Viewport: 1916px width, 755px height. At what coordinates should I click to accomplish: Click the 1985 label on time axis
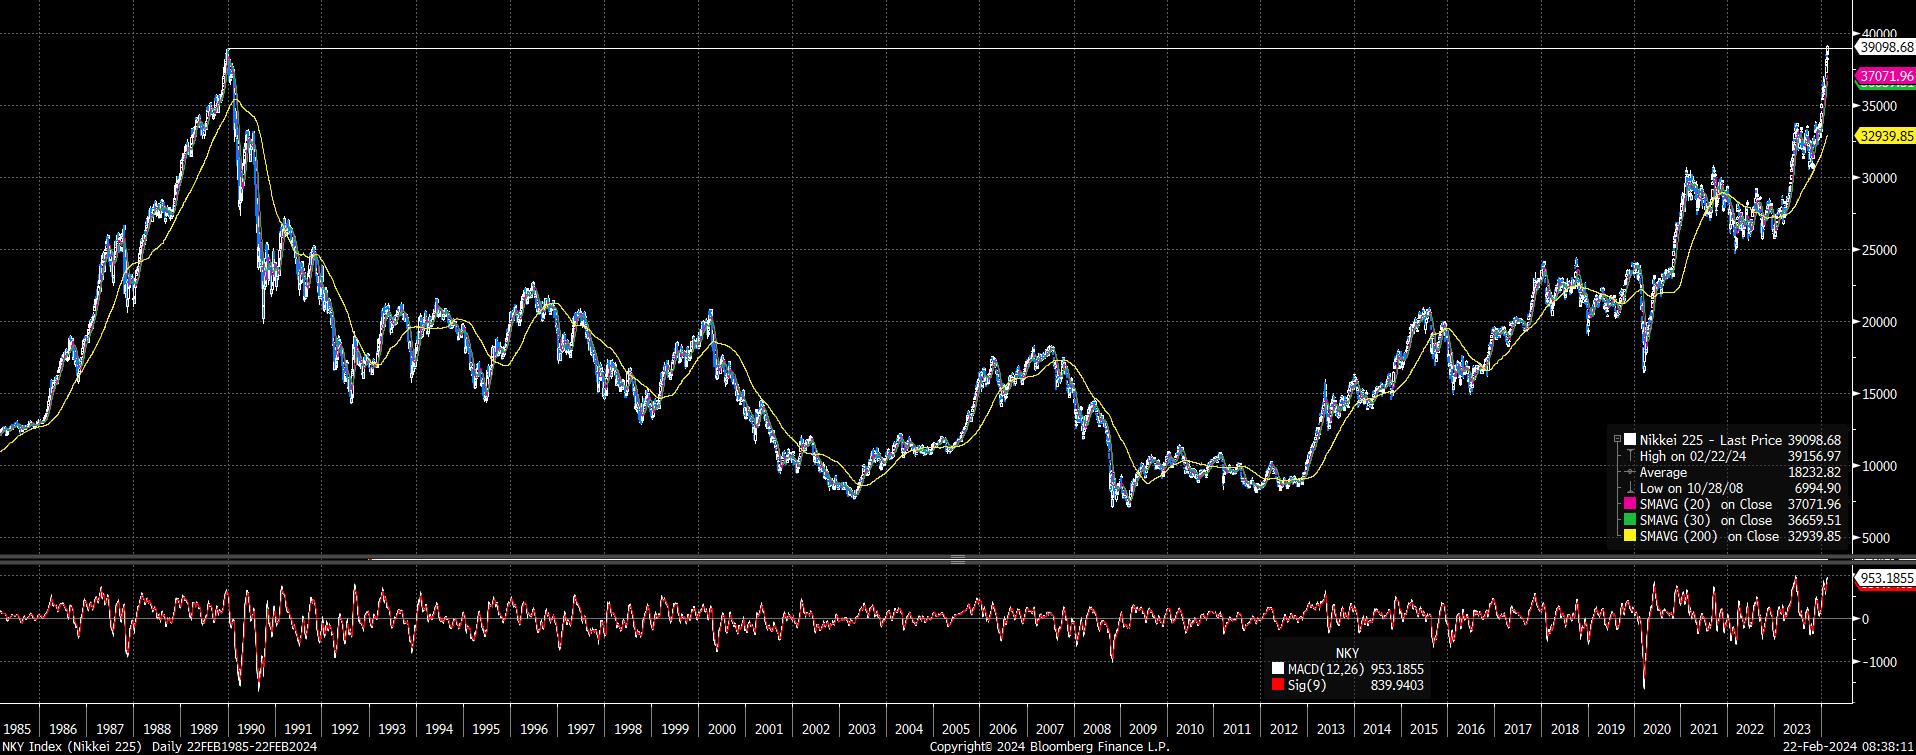pos(17,730)
